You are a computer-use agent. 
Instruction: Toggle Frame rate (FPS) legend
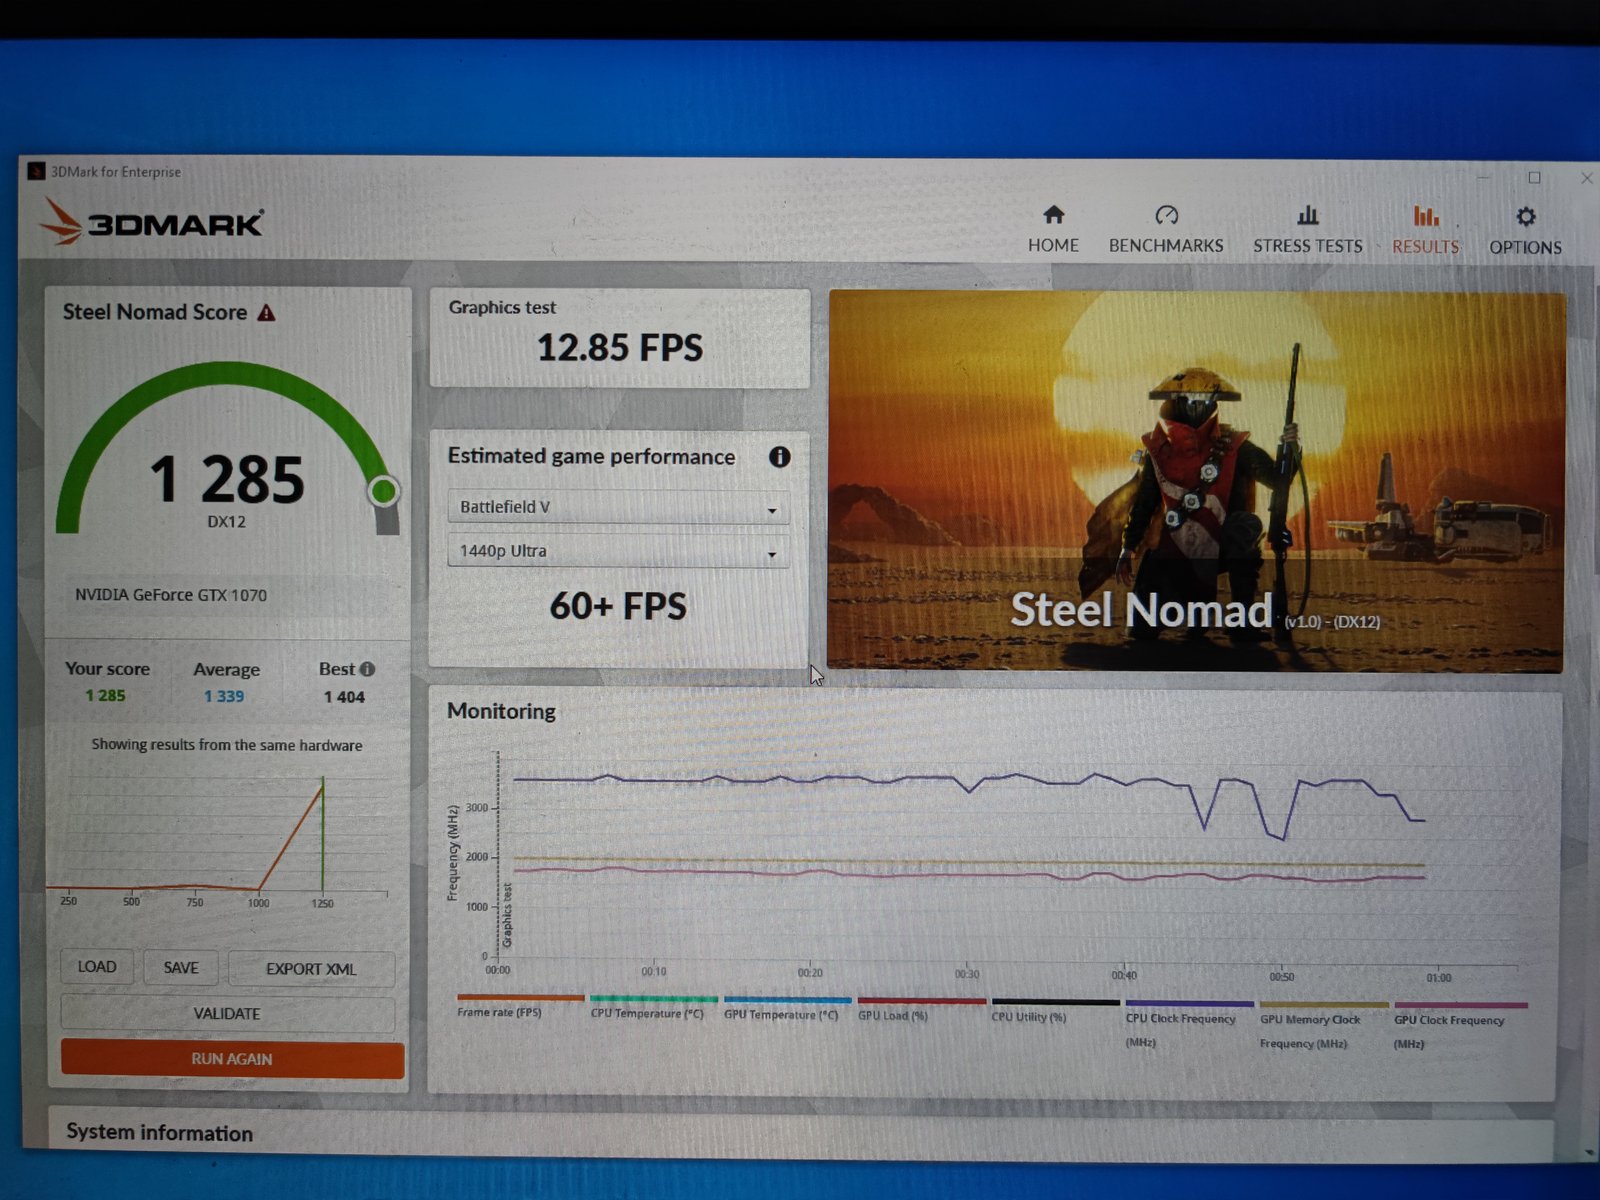click(520, 1006)
